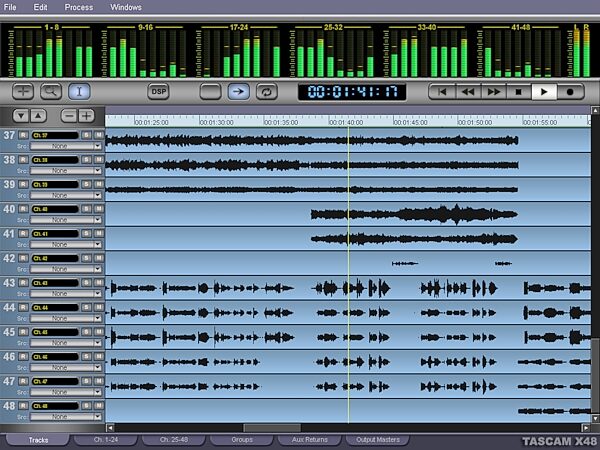Zoom out timeline with minus button
600x450 pixels.
click(69, 116)
